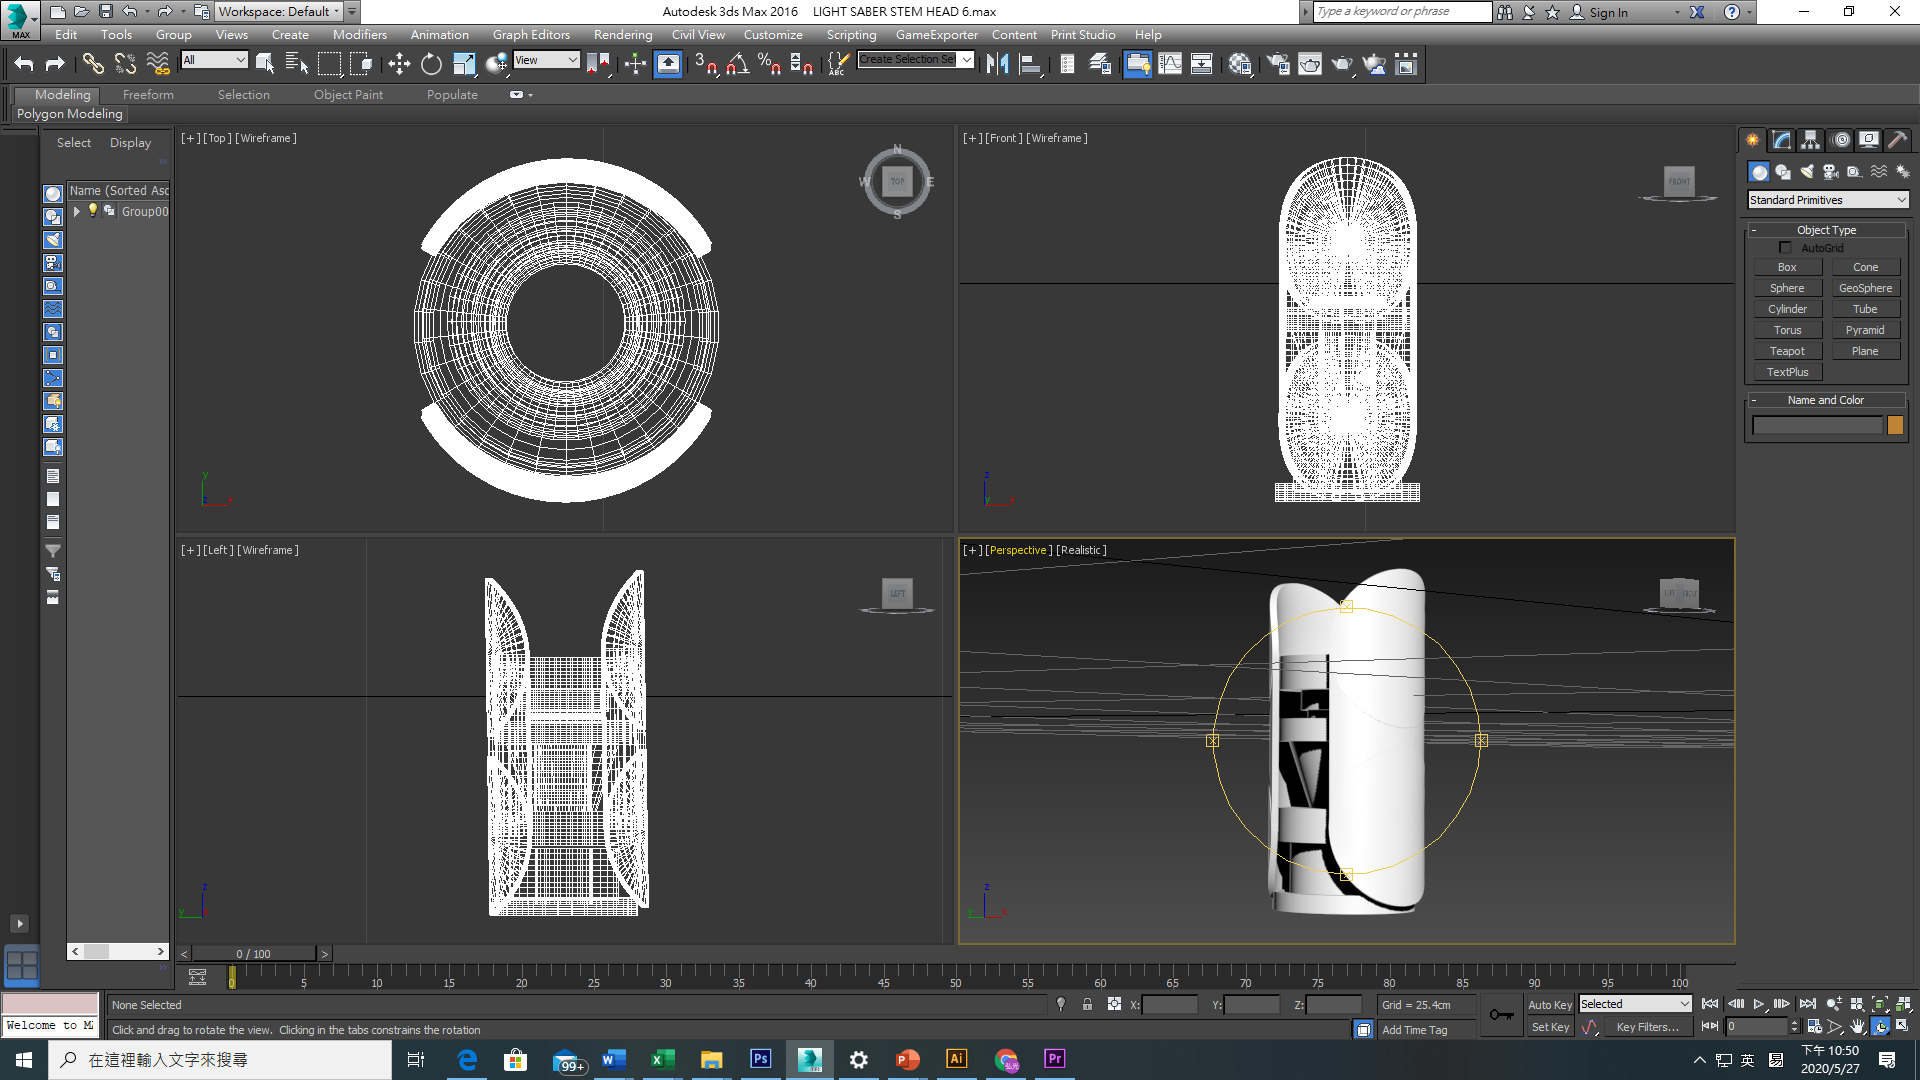Image resolution: width=1920 pixels, height=1080 pixels.
Task: Click the TextPlus primitive button
Action: click(1787, 372)
